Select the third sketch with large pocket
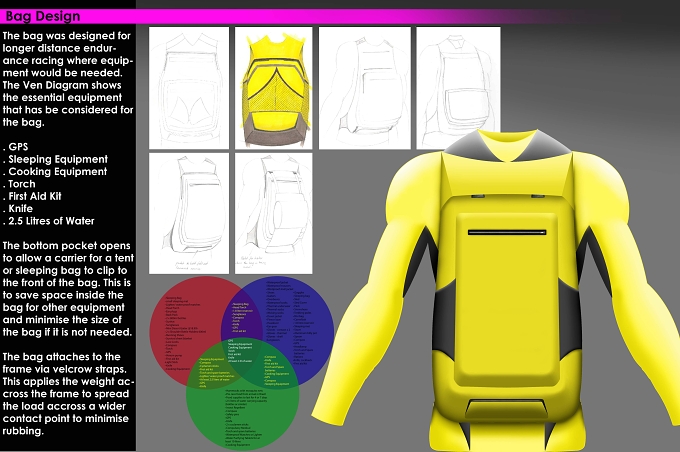 pyautogui.click(x=365, y=88)
